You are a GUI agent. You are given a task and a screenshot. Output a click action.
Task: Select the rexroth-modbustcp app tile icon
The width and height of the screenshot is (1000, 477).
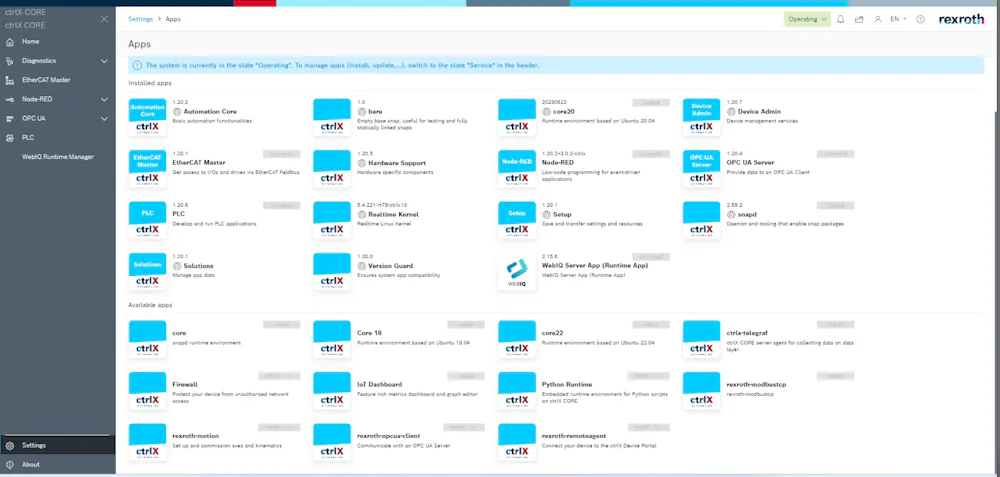pyautogui.click(x=702, y=390)
